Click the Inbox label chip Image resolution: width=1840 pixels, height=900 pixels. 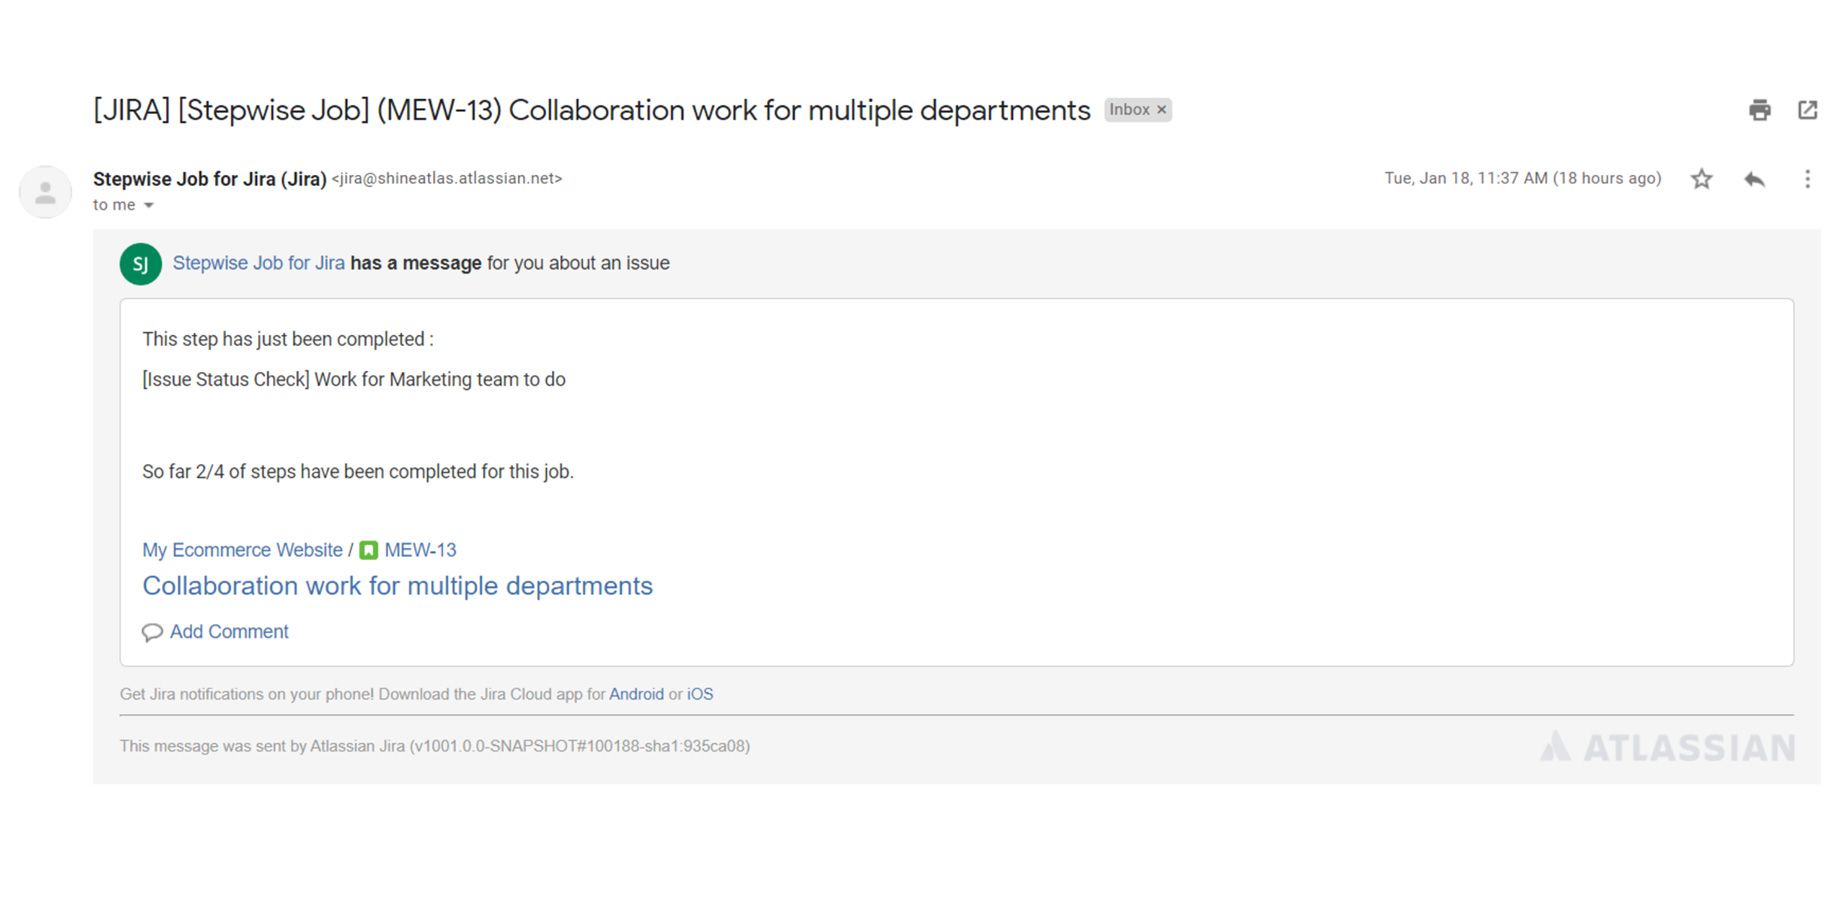click(x=1137, y=110)
